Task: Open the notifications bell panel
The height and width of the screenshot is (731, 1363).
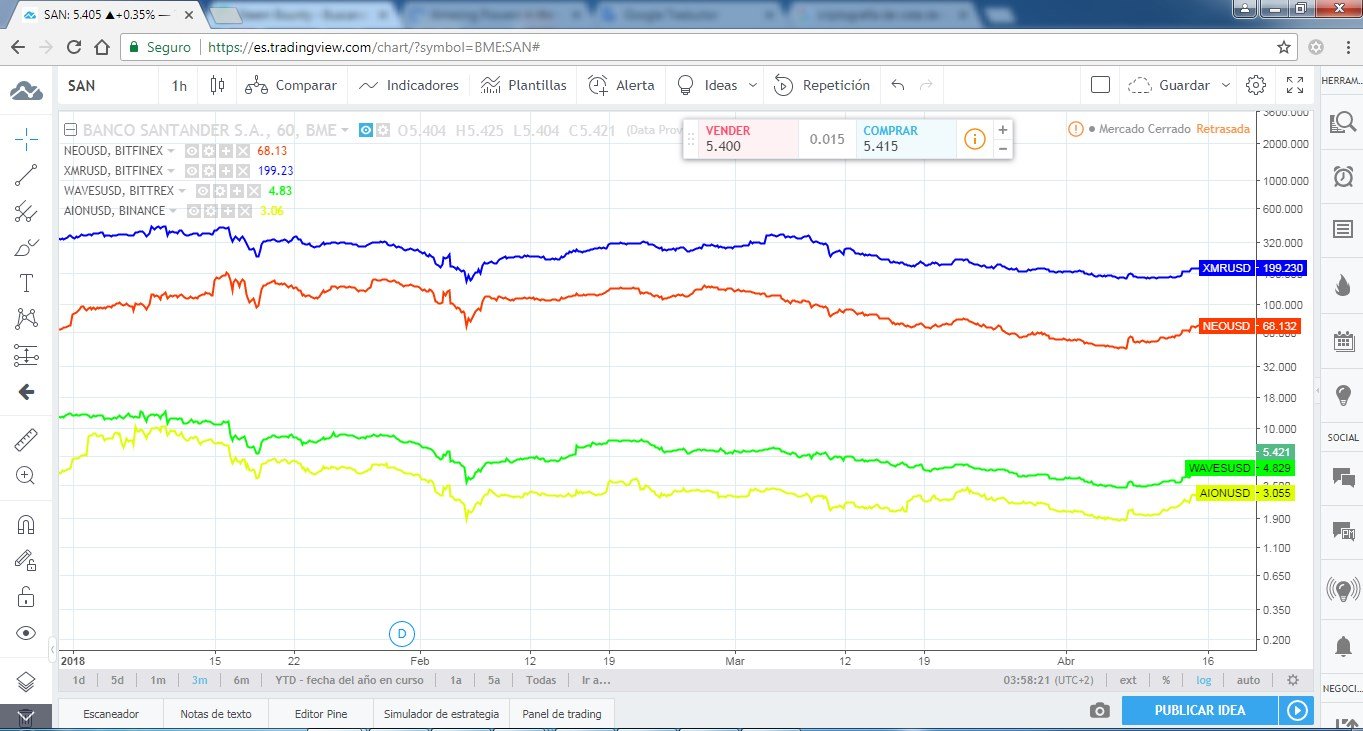Action: 1342,647
